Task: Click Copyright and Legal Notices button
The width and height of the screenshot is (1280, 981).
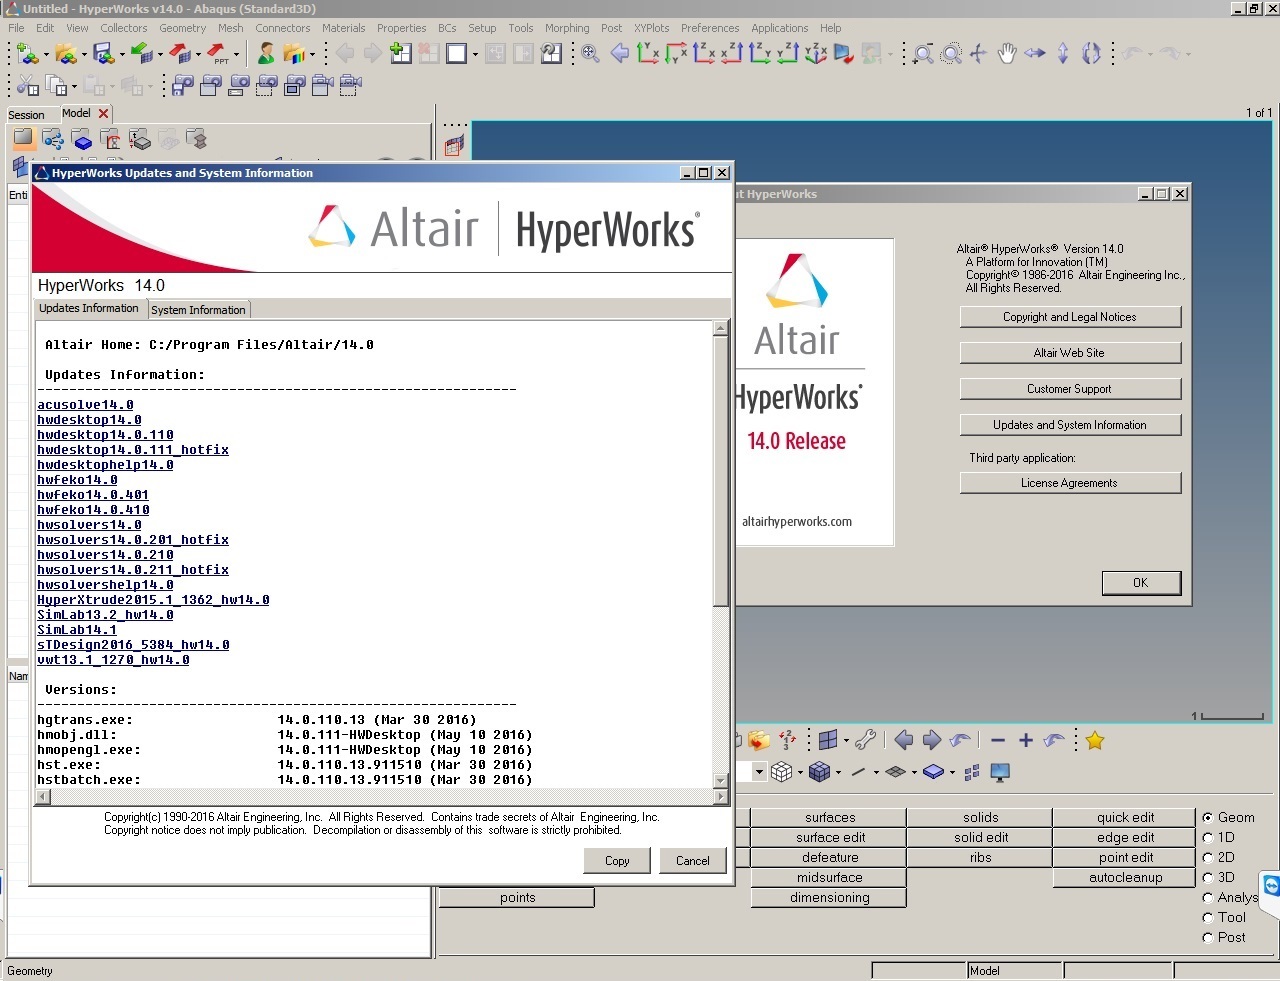Action: click(x=1070, y=317)
